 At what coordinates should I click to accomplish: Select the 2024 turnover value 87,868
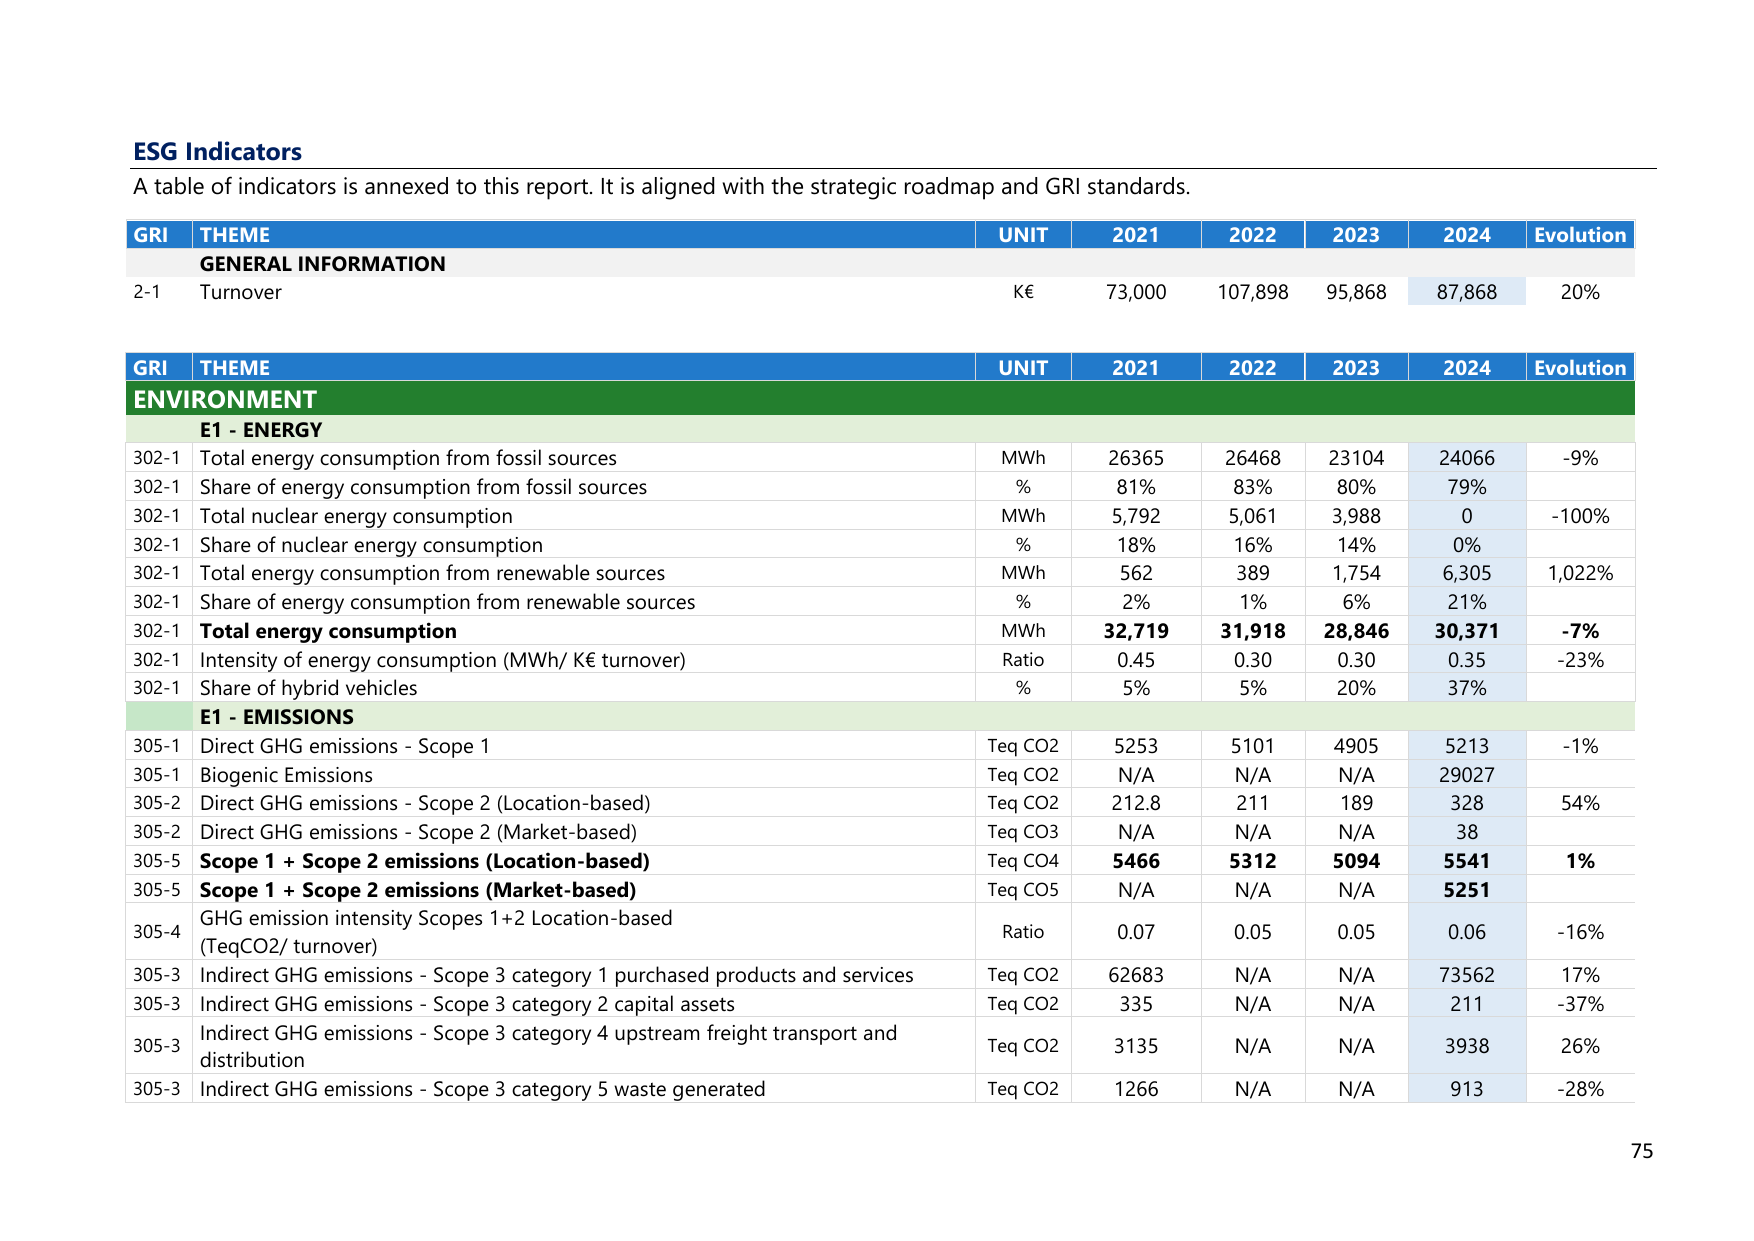1466,292
